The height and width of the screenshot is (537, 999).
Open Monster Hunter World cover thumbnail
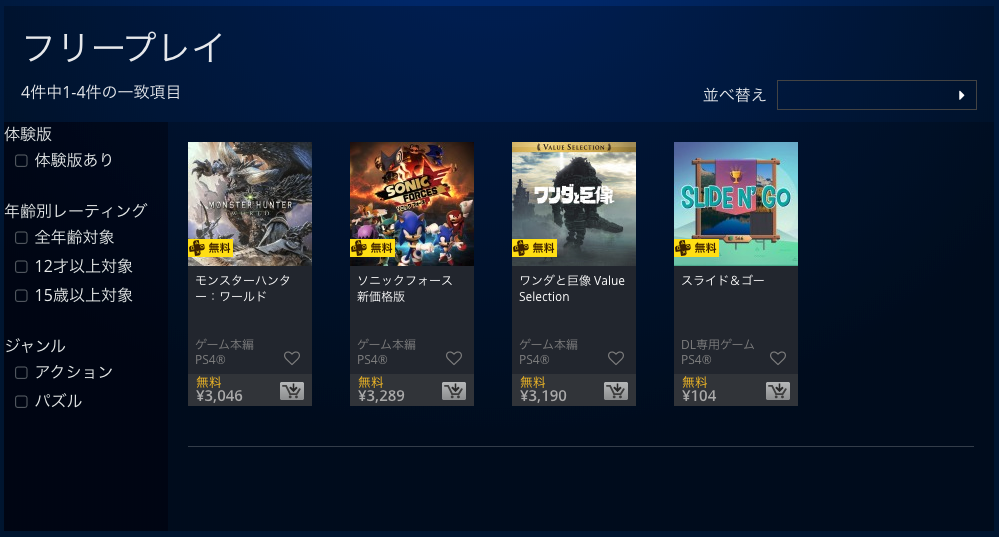pos(250,204)
